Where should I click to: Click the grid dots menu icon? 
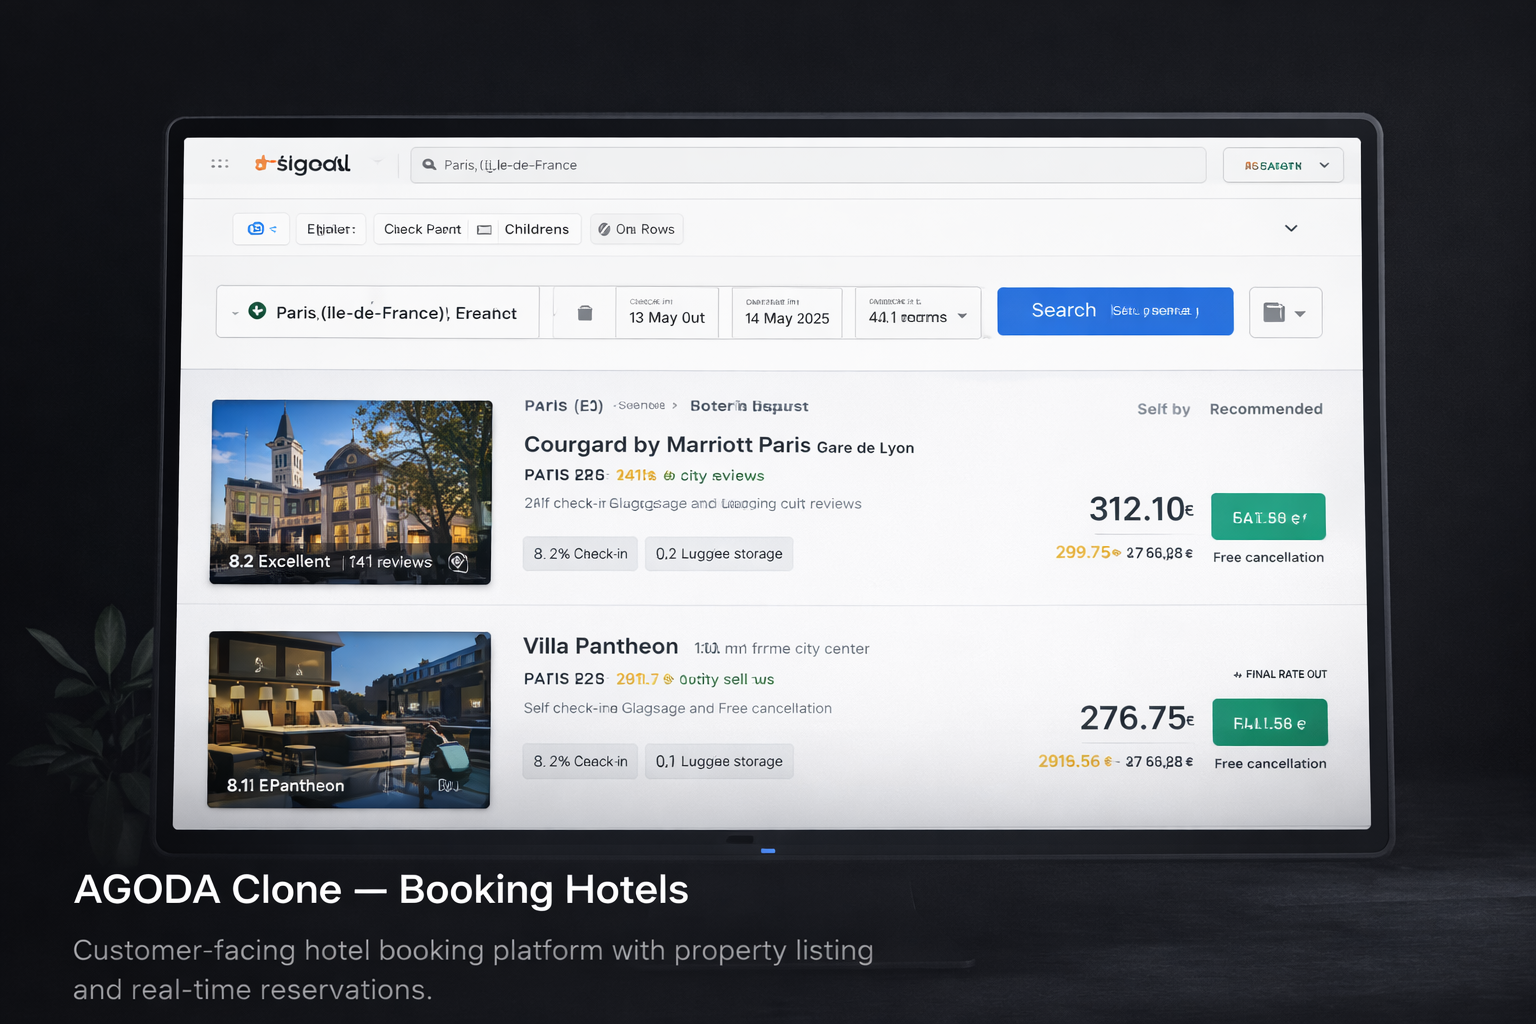[220, 164]
